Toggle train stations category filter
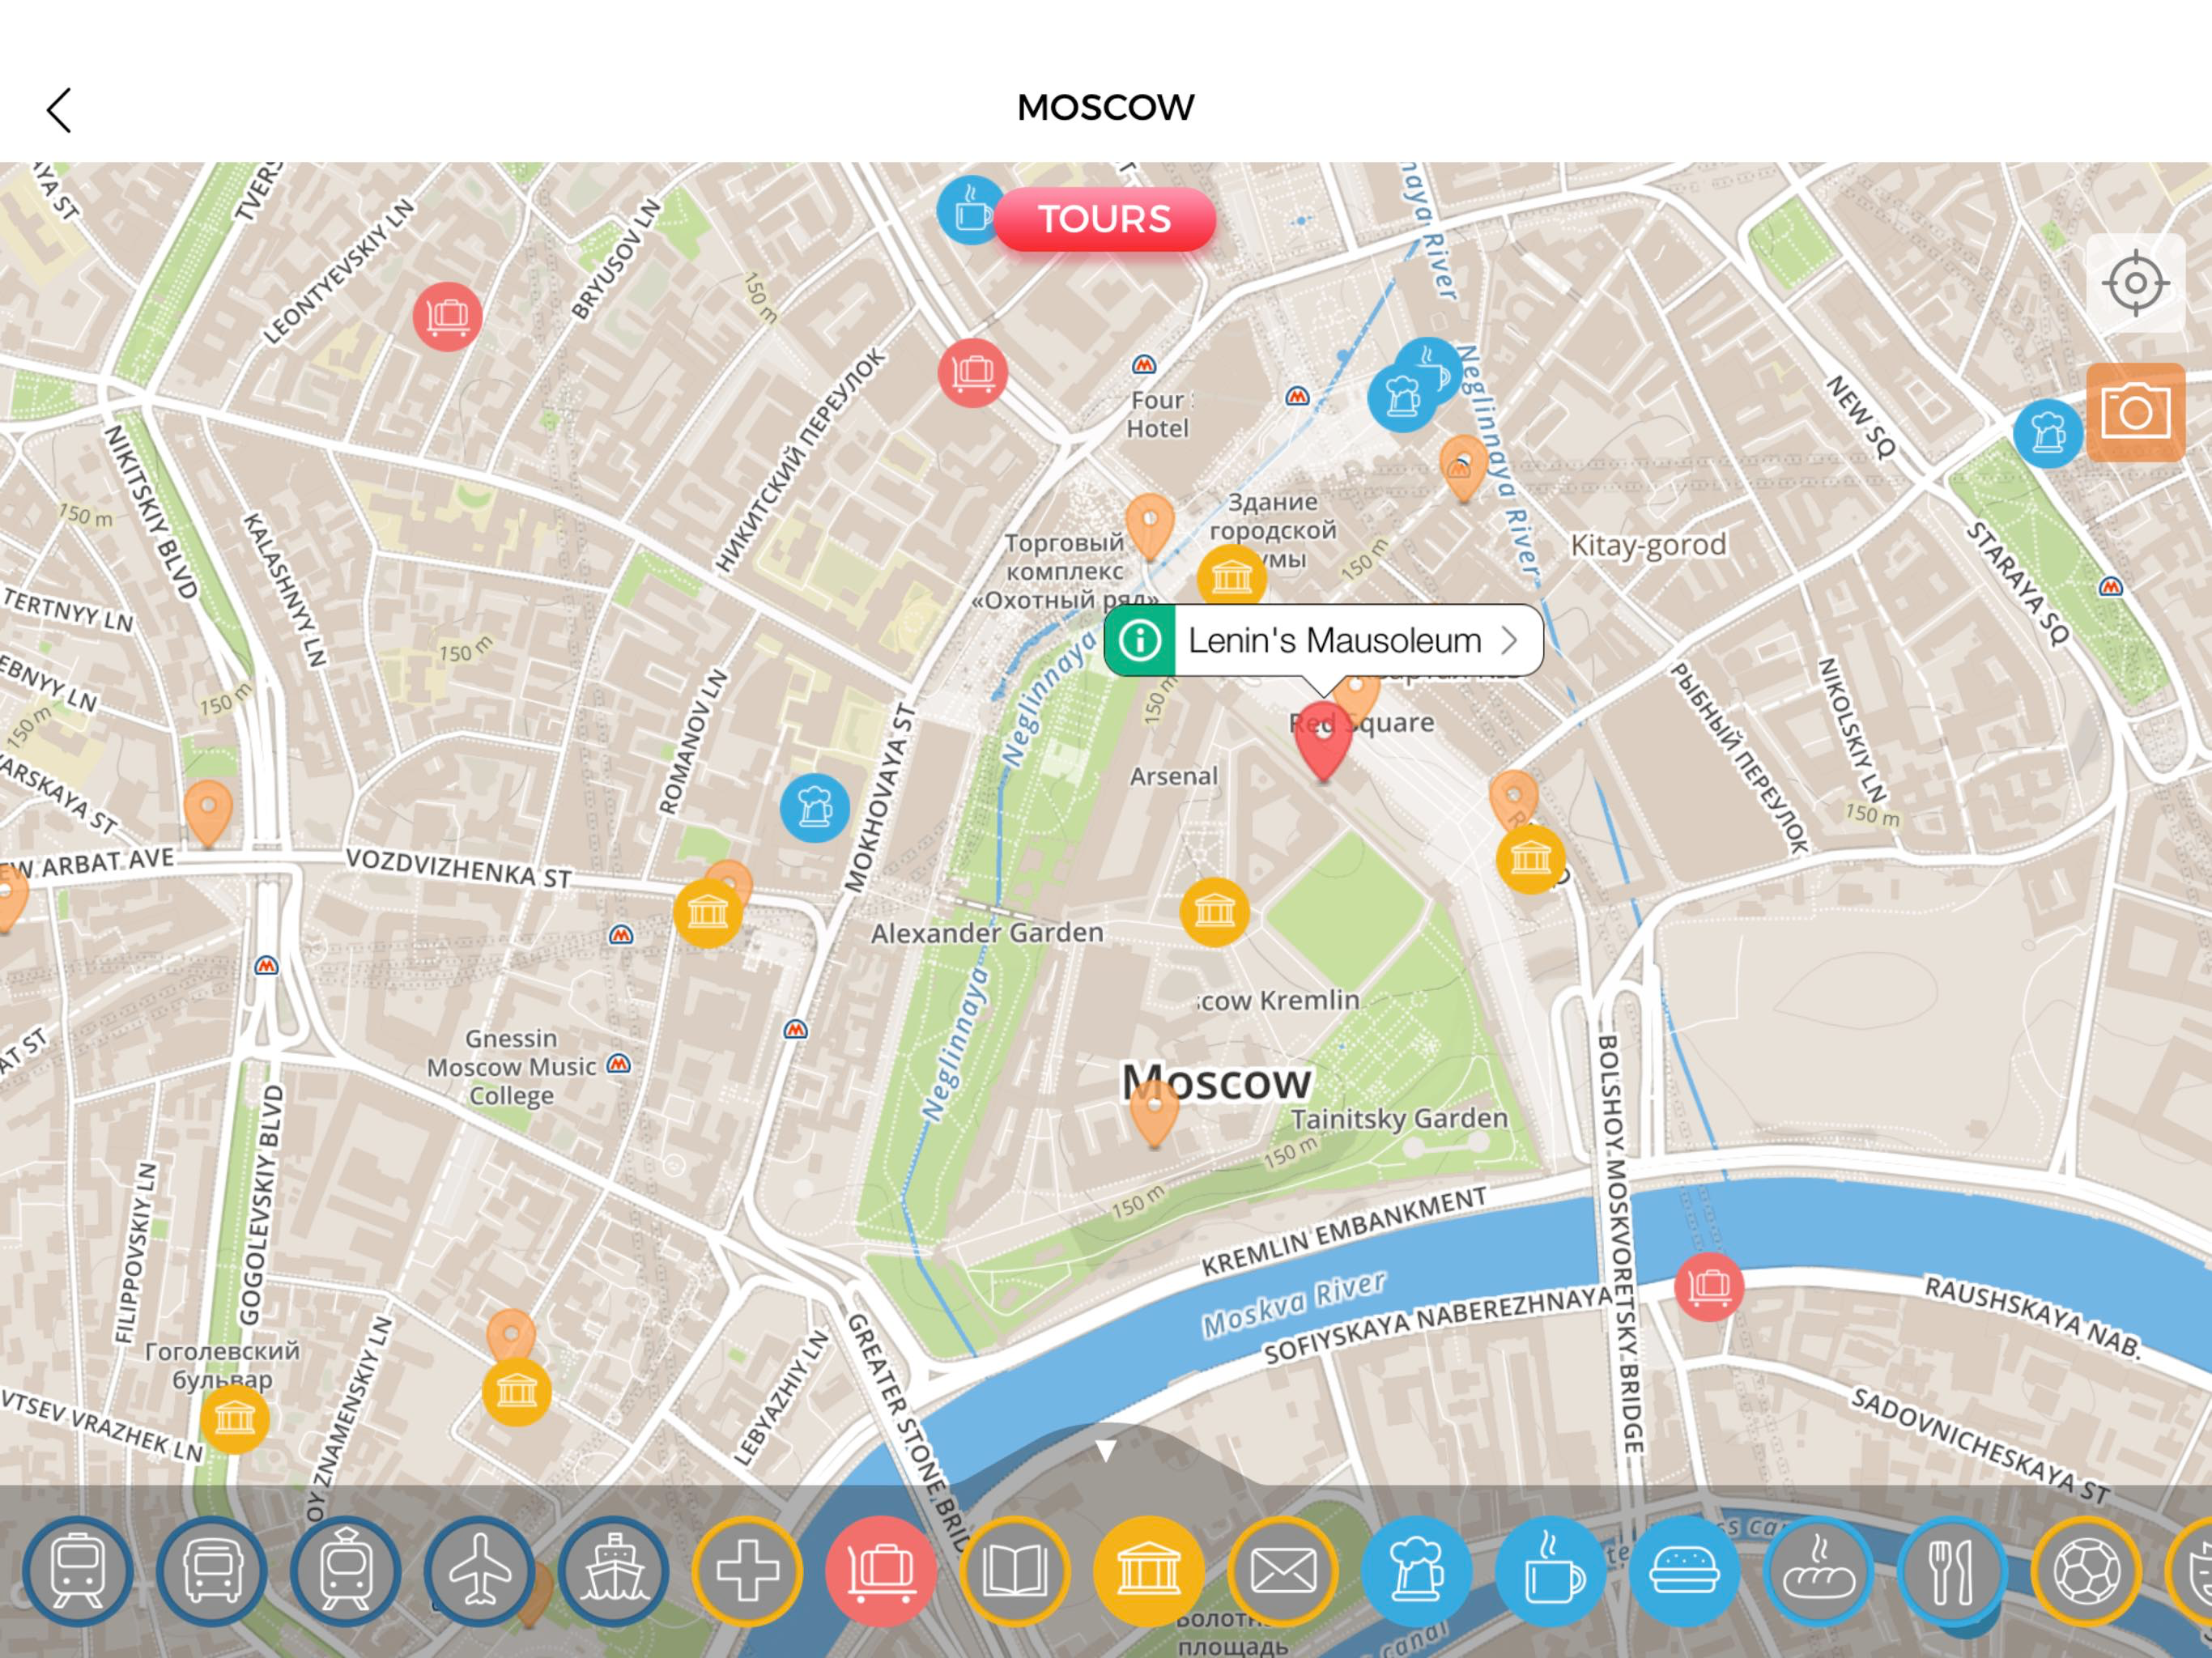2212x1658 pixels. [78, 1570]
